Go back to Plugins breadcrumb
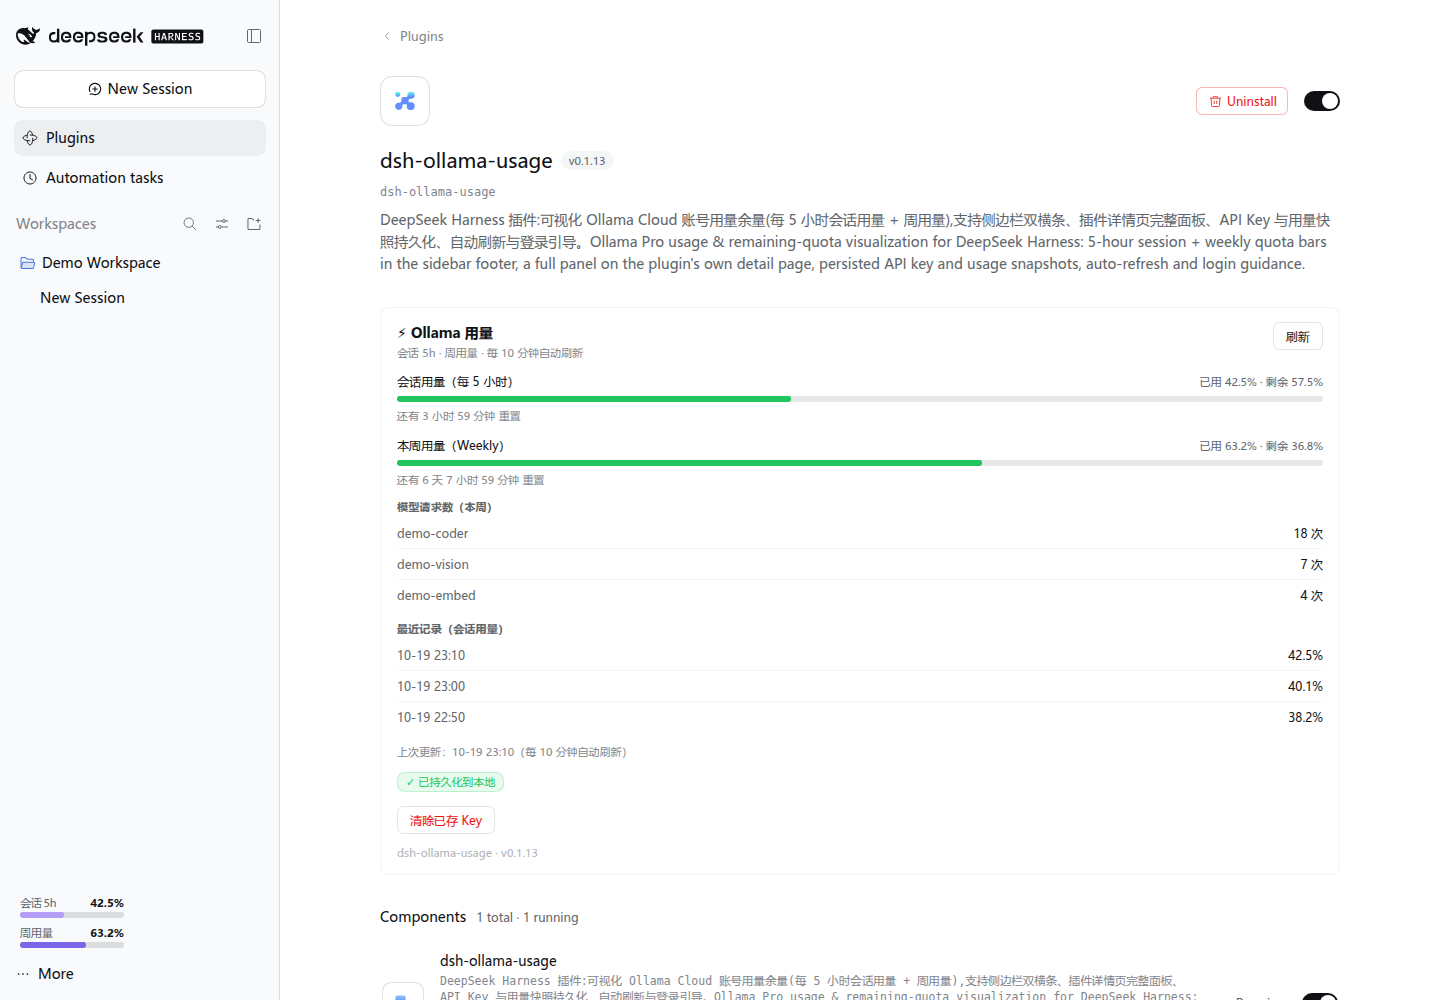 (413, 36)
